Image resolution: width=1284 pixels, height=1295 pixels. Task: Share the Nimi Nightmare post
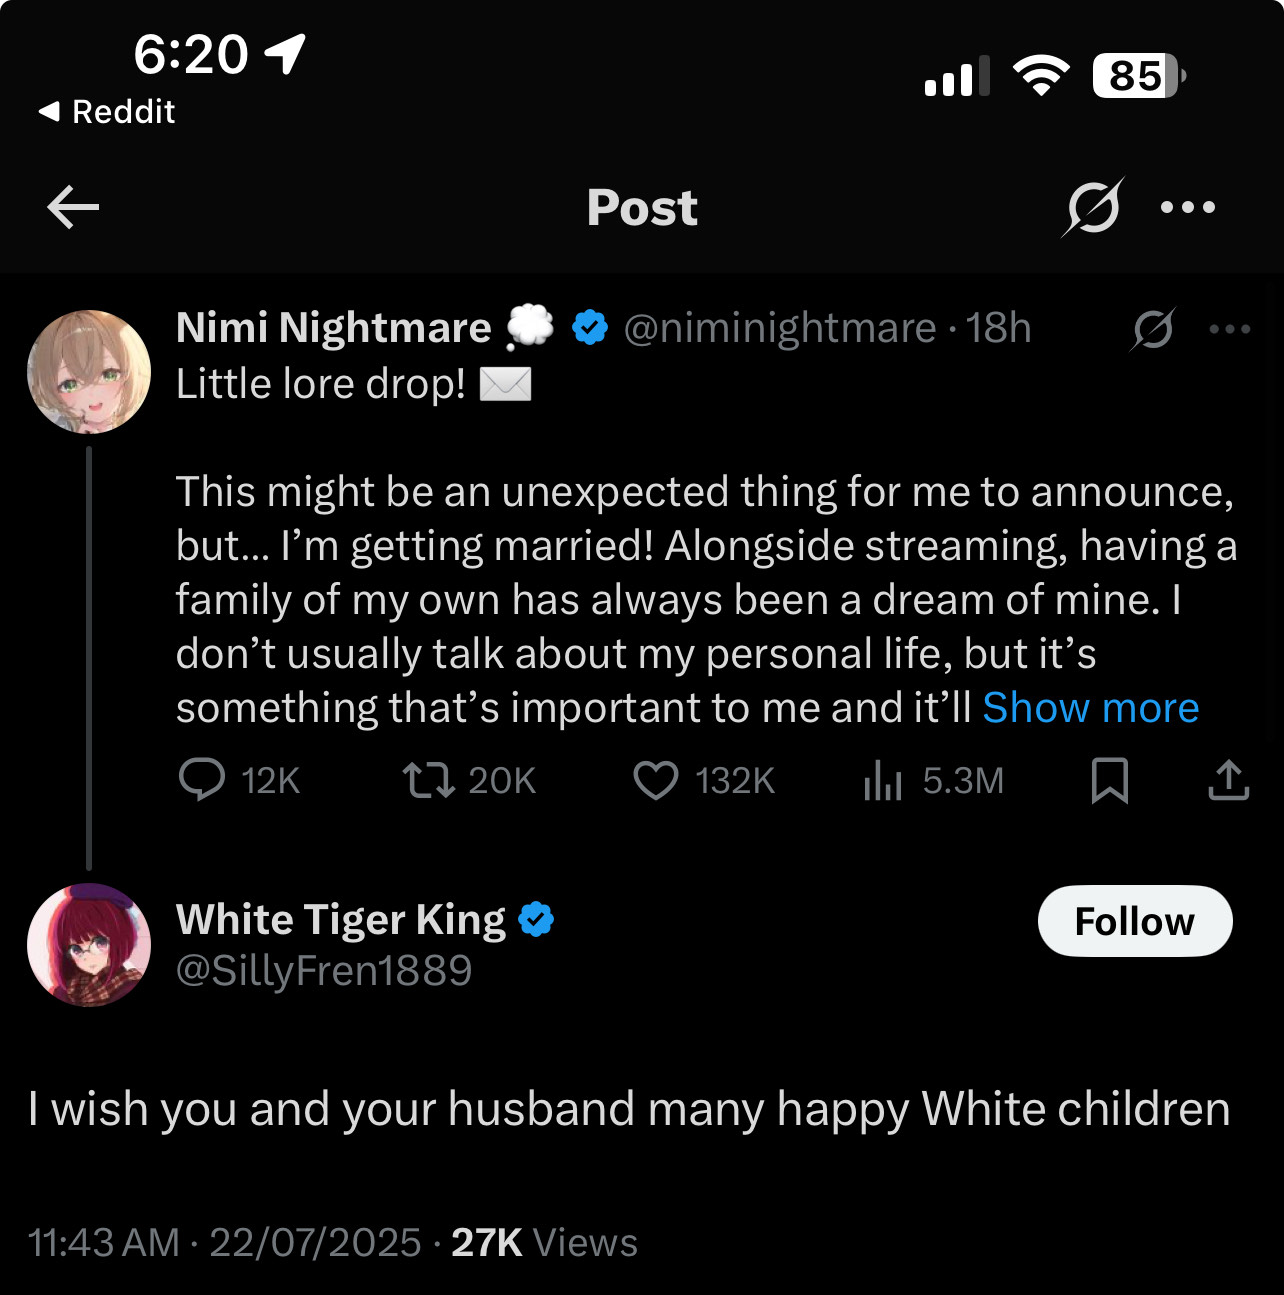tap(1228, 780)
